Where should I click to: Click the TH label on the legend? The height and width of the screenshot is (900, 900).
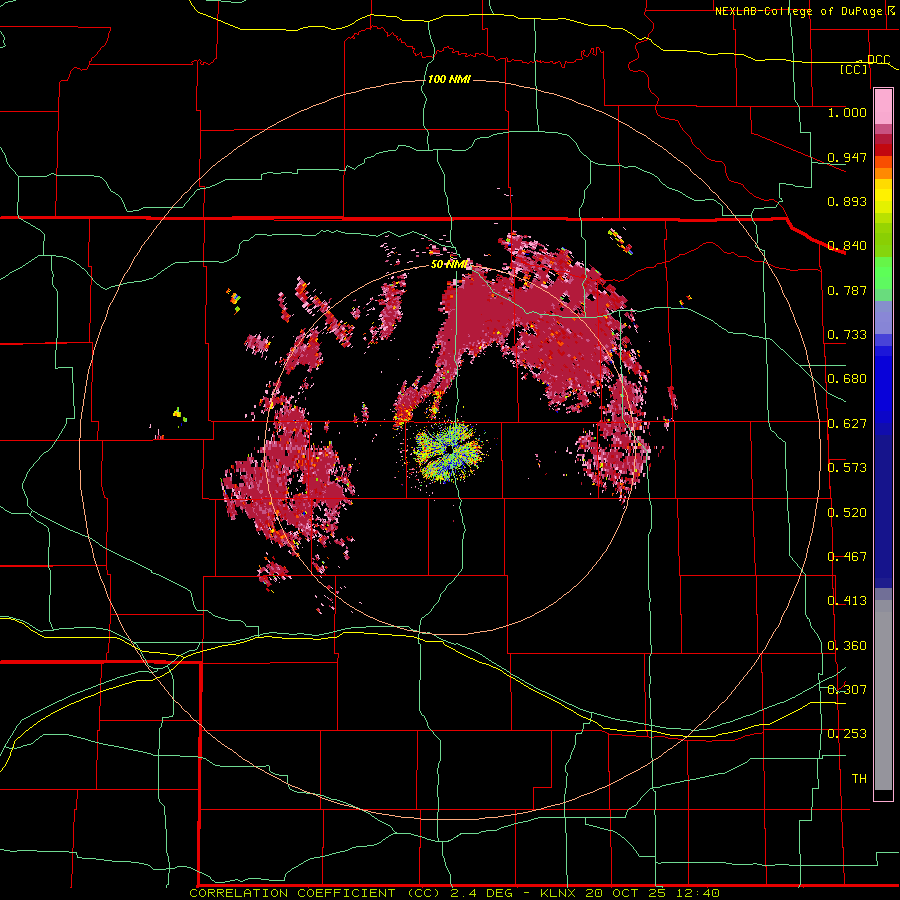[859, 779]
